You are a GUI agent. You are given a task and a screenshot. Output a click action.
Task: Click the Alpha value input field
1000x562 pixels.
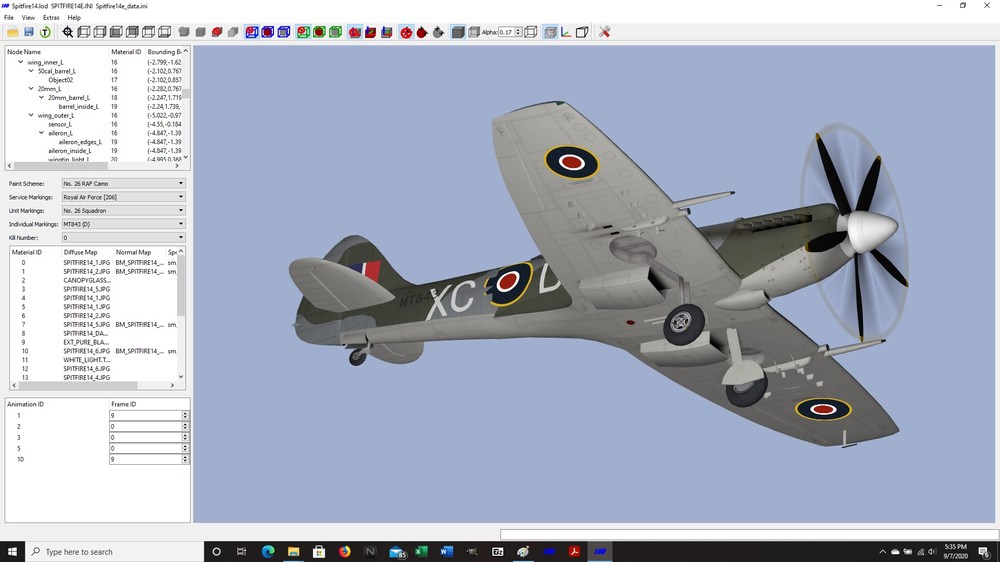pyautogui.click(x=506, y=32)
